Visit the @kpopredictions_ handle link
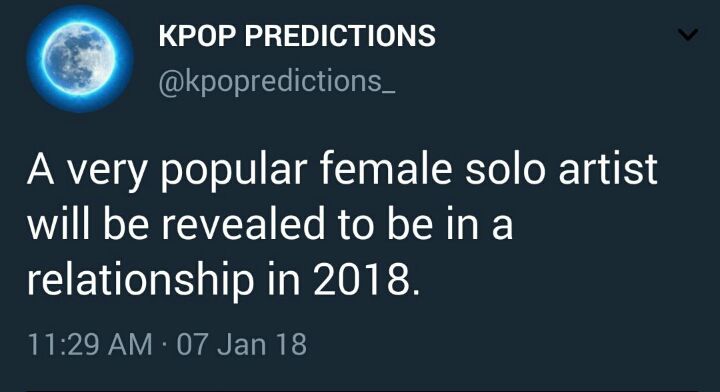 pos(276,82)
